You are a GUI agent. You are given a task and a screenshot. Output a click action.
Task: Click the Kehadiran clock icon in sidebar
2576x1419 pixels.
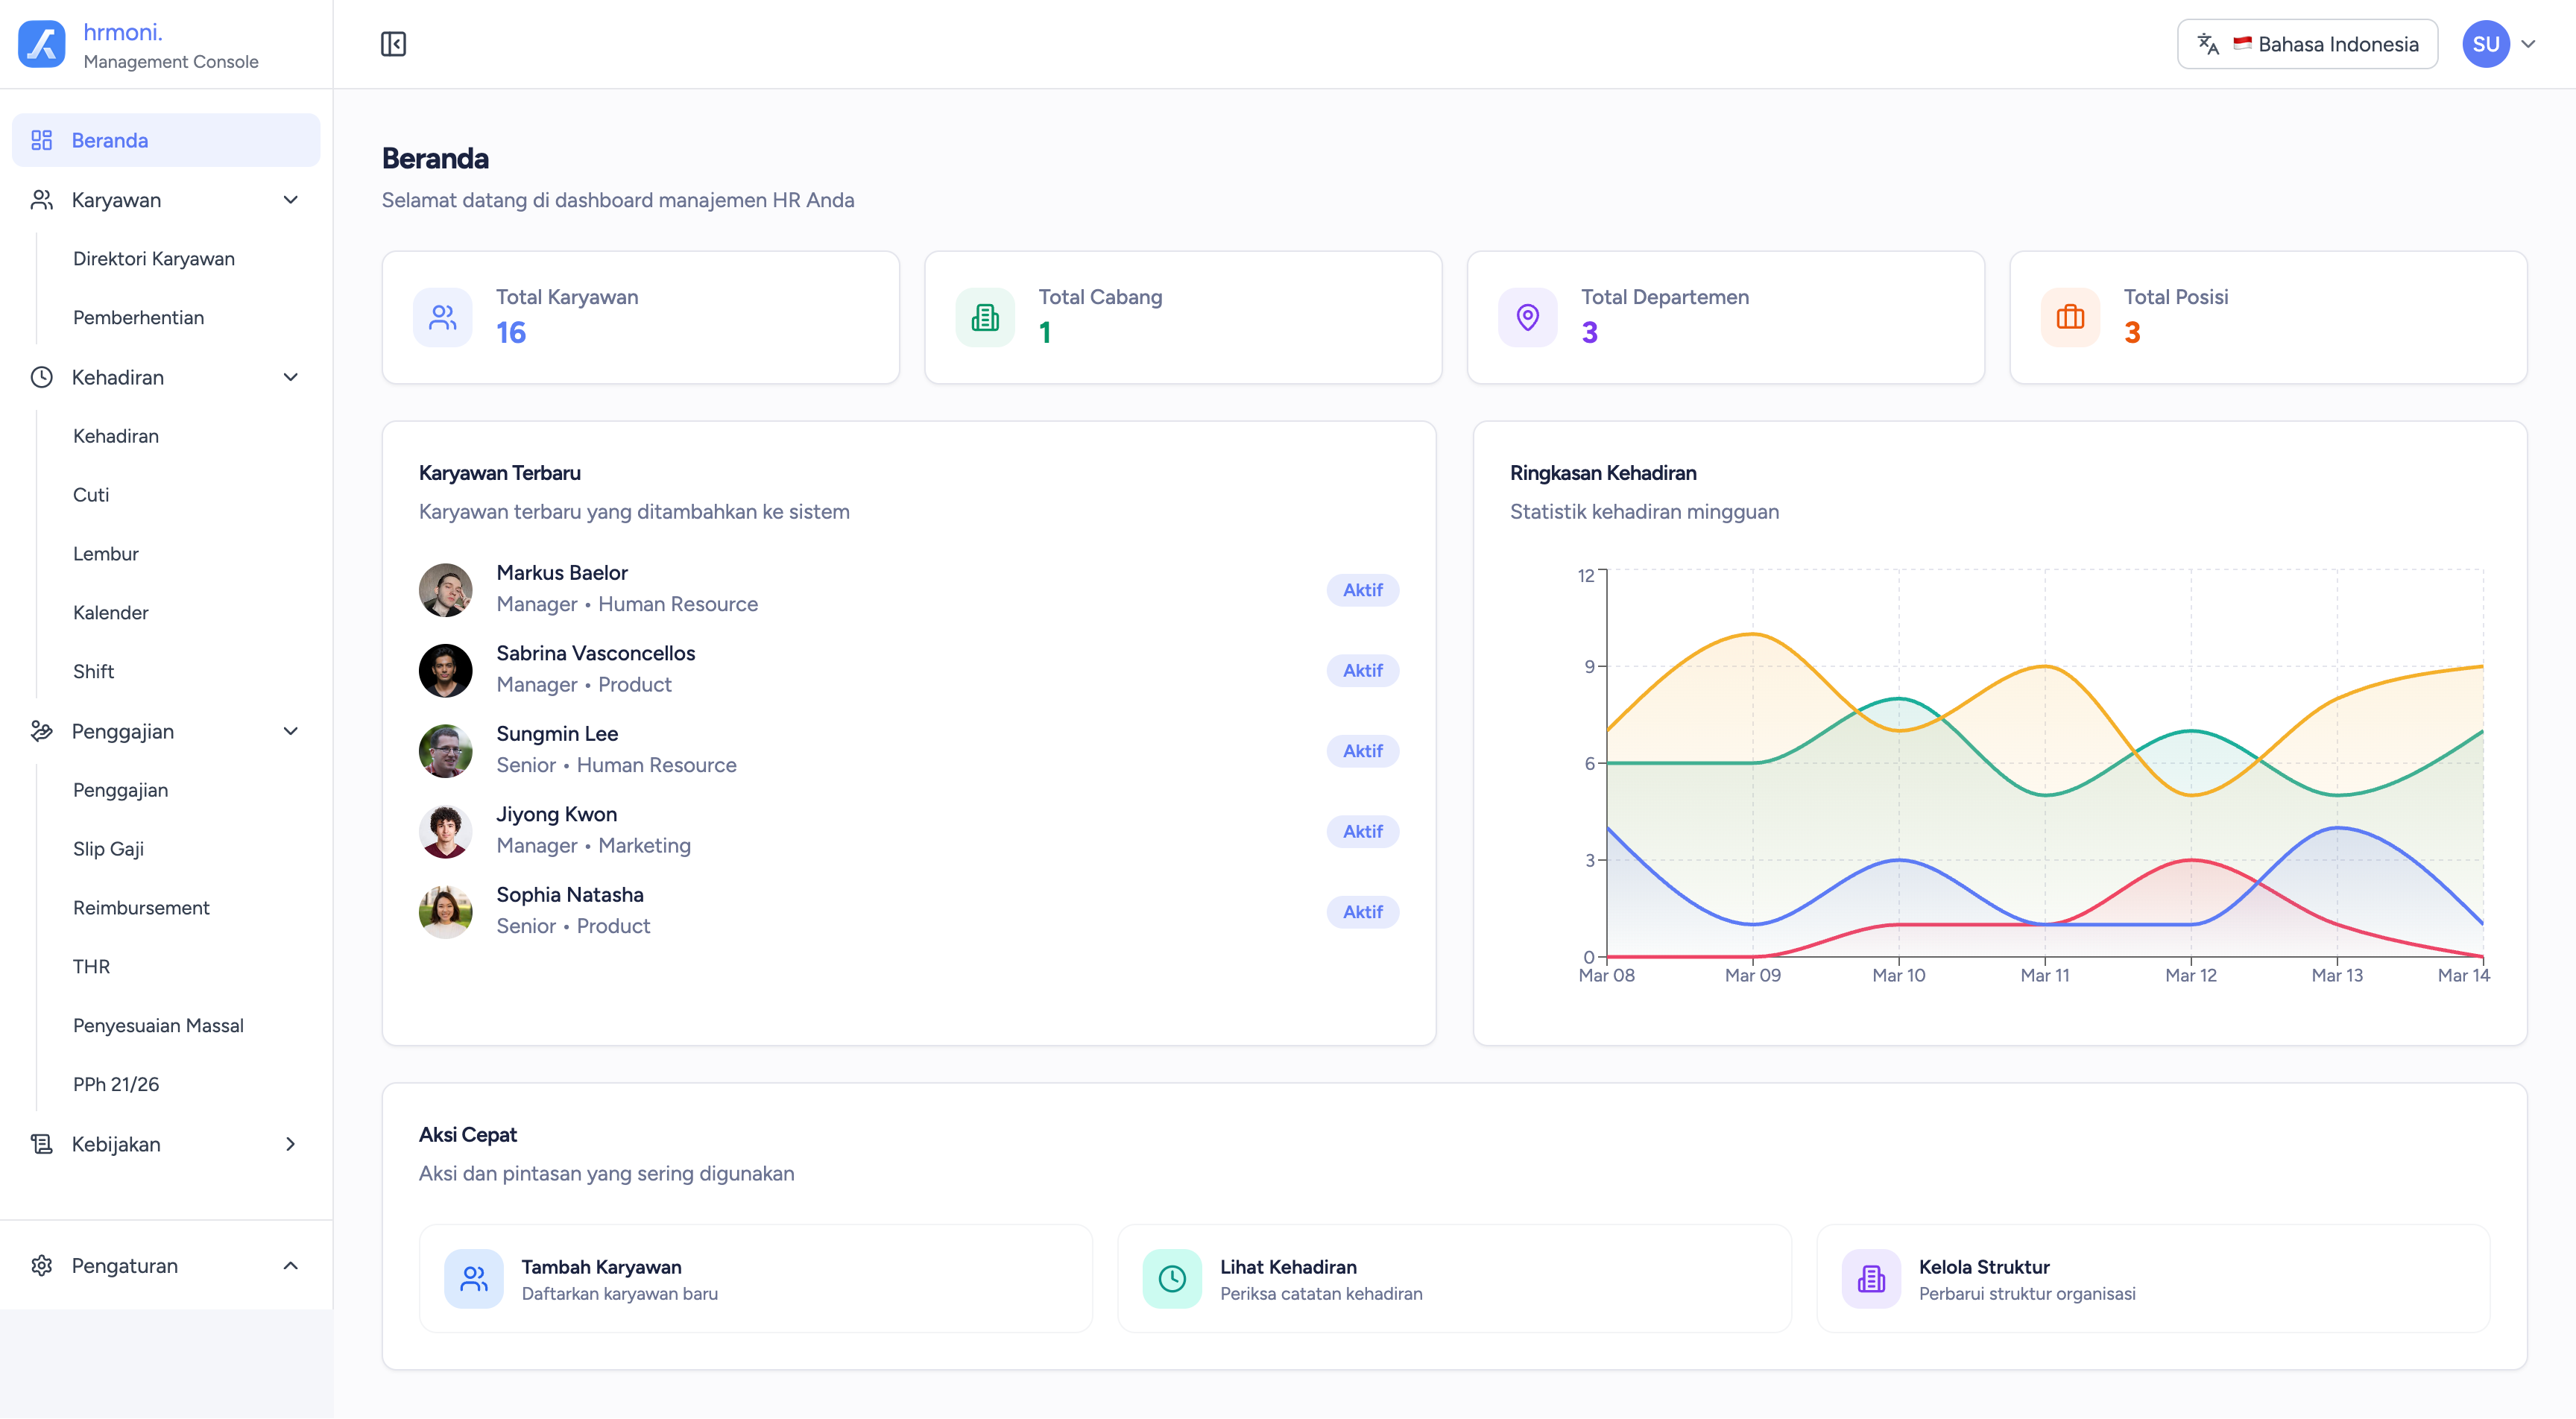[x=41, y=377]
